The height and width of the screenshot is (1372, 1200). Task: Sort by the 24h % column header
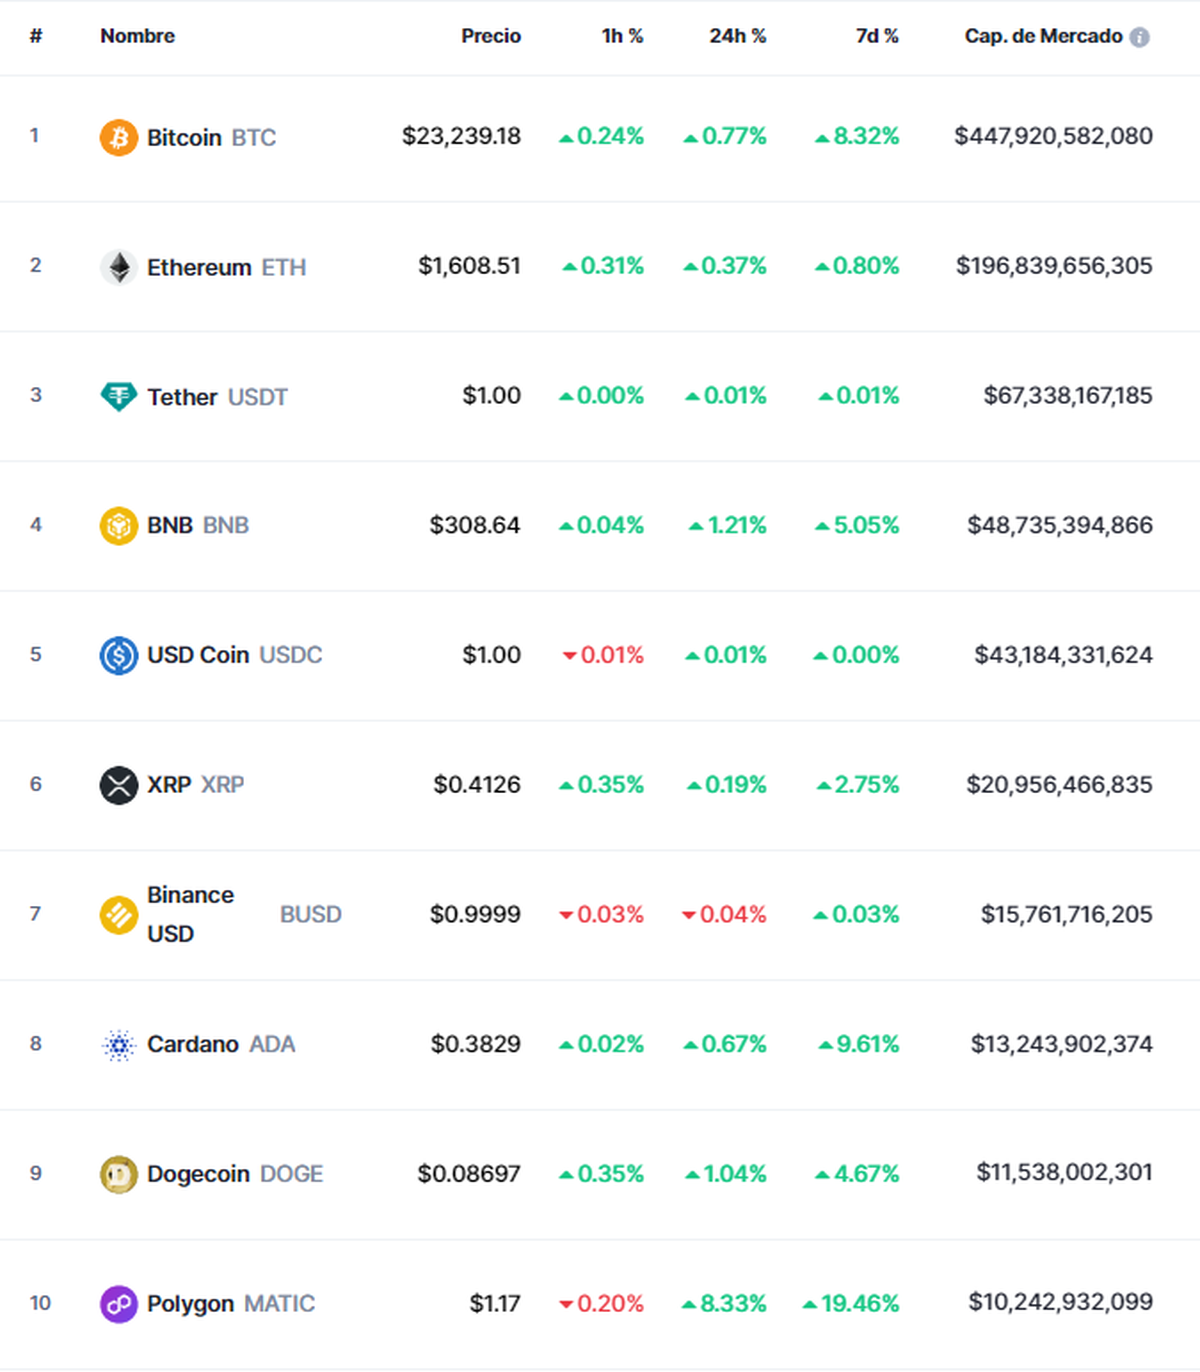point(738,36)
